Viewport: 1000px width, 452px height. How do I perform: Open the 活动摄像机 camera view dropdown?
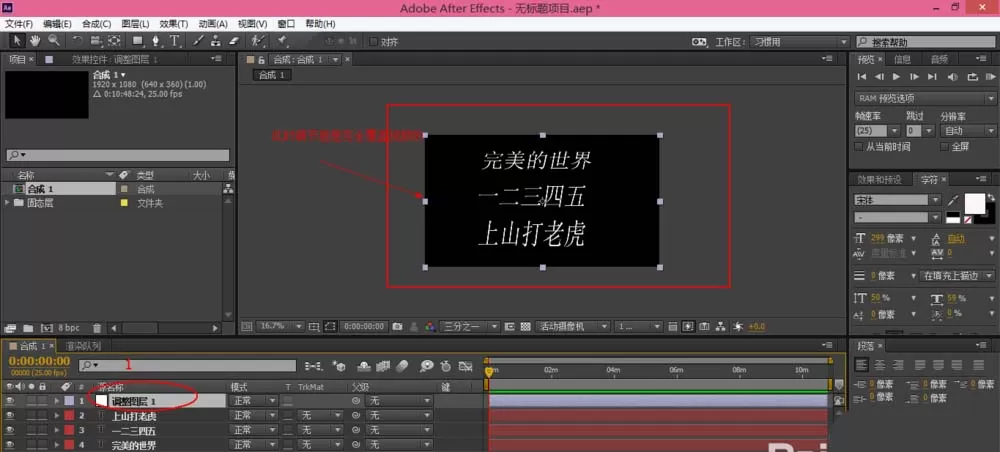coord(572,326)
